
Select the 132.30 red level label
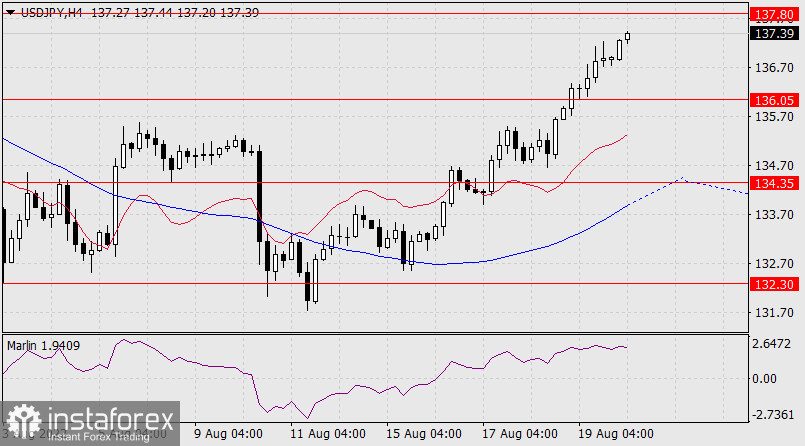(774, 284)
